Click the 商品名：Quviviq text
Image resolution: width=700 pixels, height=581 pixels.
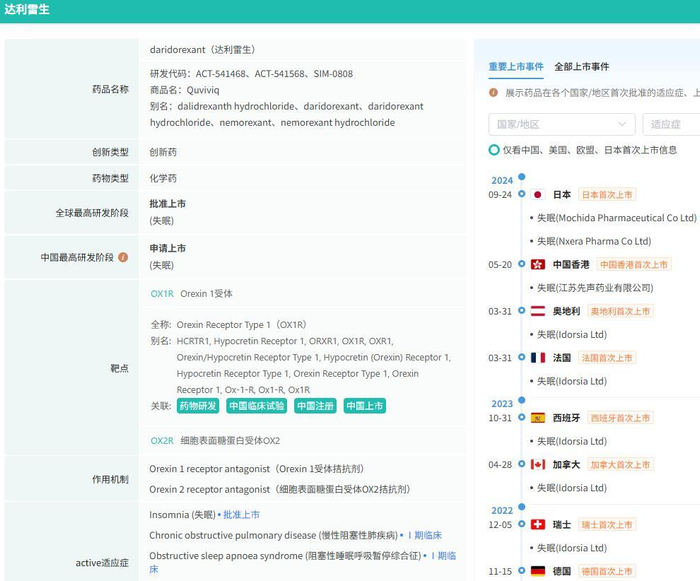pyautogui.click(x=184, y=90)
